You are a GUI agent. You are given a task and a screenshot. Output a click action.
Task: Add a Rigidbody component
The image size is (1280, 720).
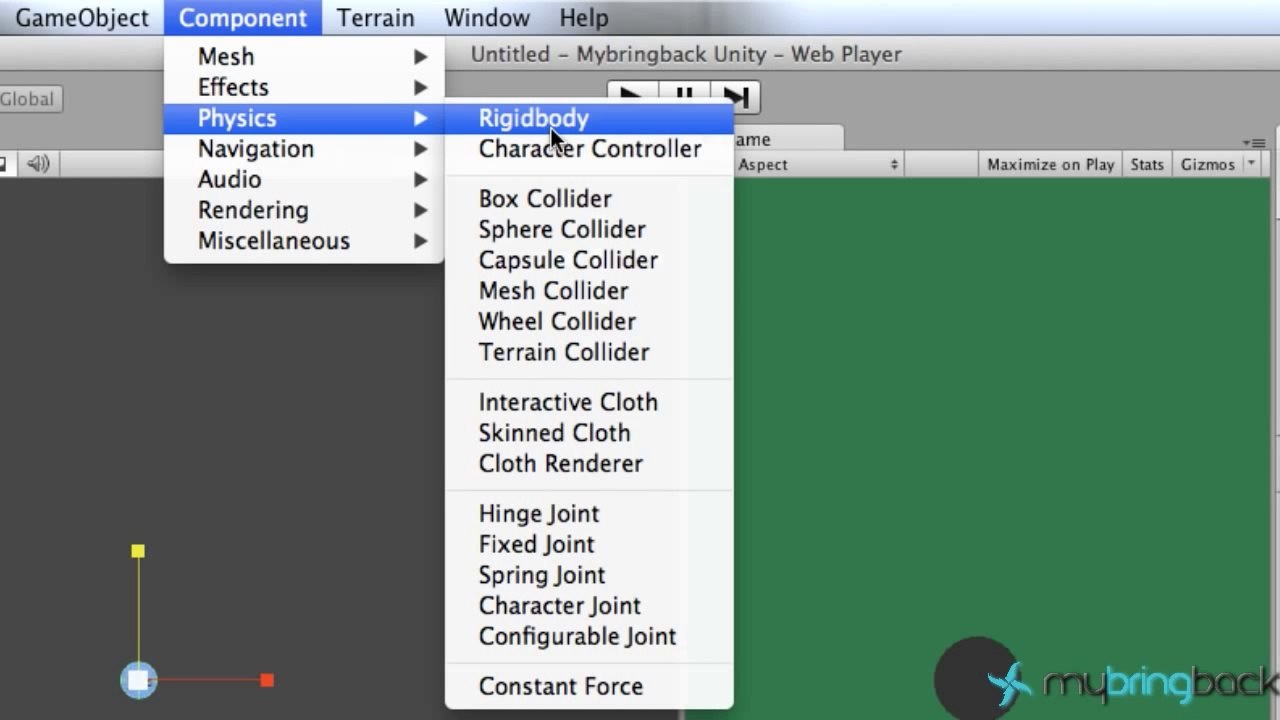[589, 118]
